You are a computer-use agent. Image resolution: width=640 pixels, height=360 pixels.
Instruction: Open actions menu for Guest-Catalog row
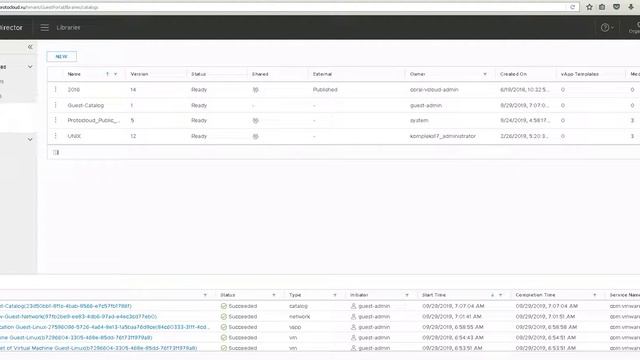click(56, 105)
